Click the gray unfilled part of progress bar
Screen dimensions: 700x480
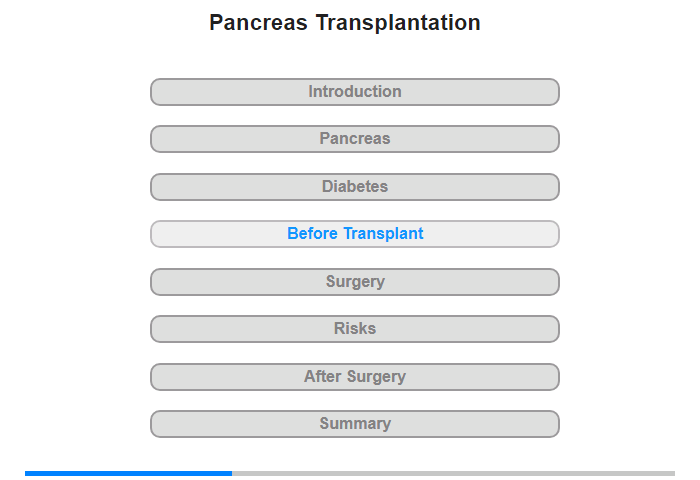(454, 473)
